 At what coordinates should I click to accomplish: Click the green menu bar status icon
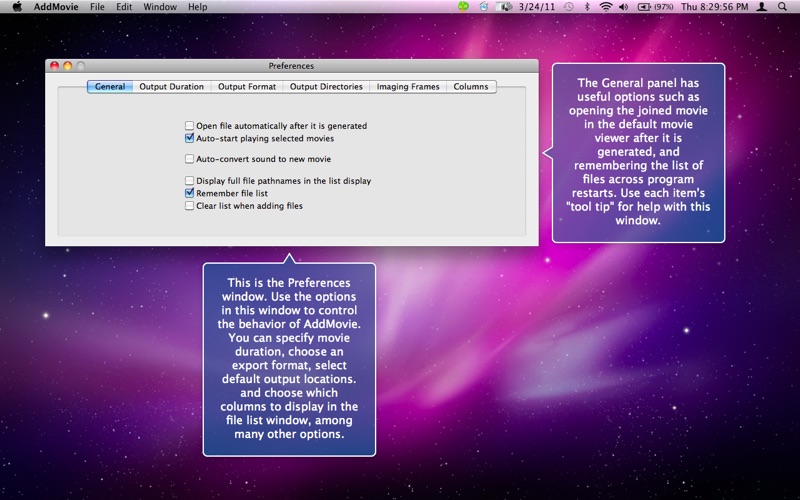[463, 7]
